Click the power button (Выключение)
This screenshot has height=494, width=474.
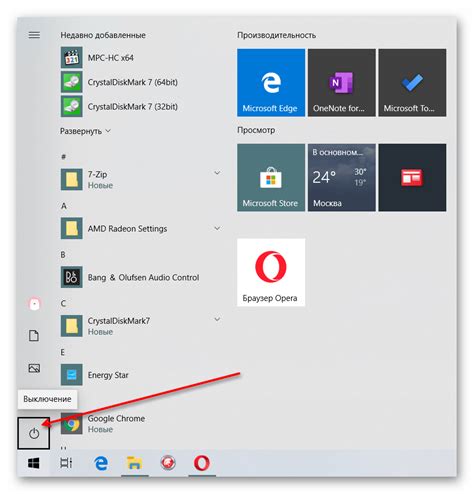[x=34, y=433]
